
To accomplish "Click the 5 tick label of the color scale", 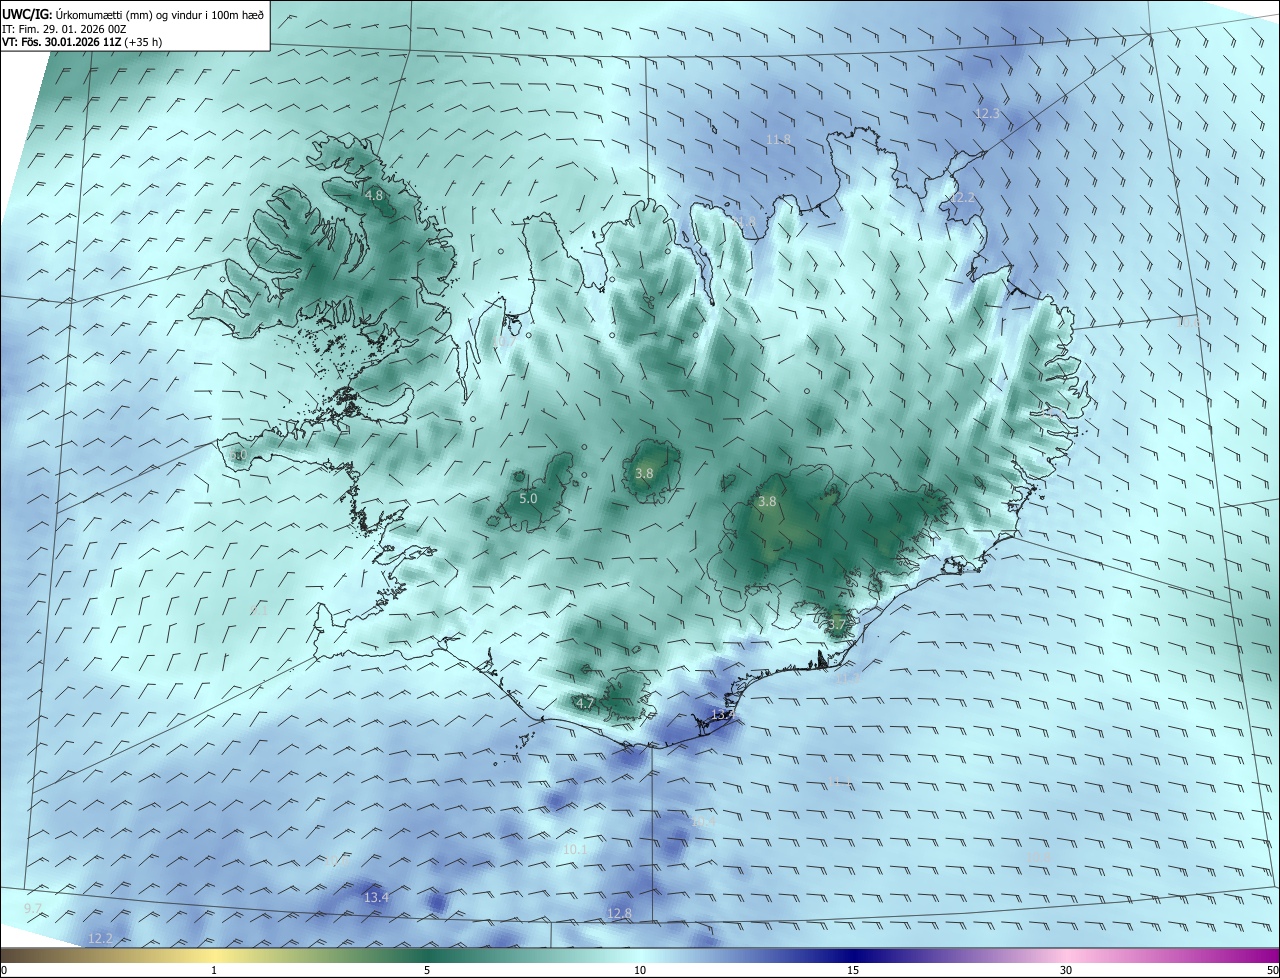I will point(427,970).
